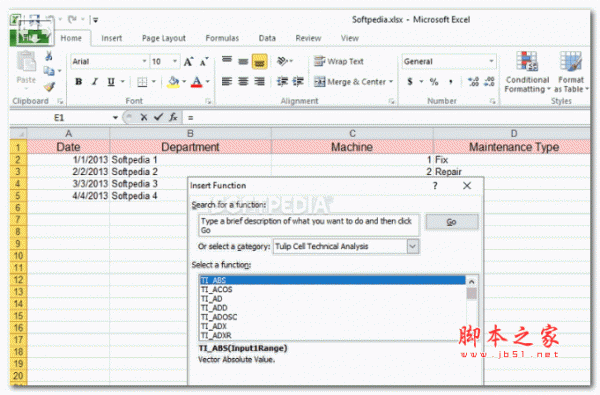Switch to the Insert tab
This screenshot has width=600, height=395.
(111, 38)
